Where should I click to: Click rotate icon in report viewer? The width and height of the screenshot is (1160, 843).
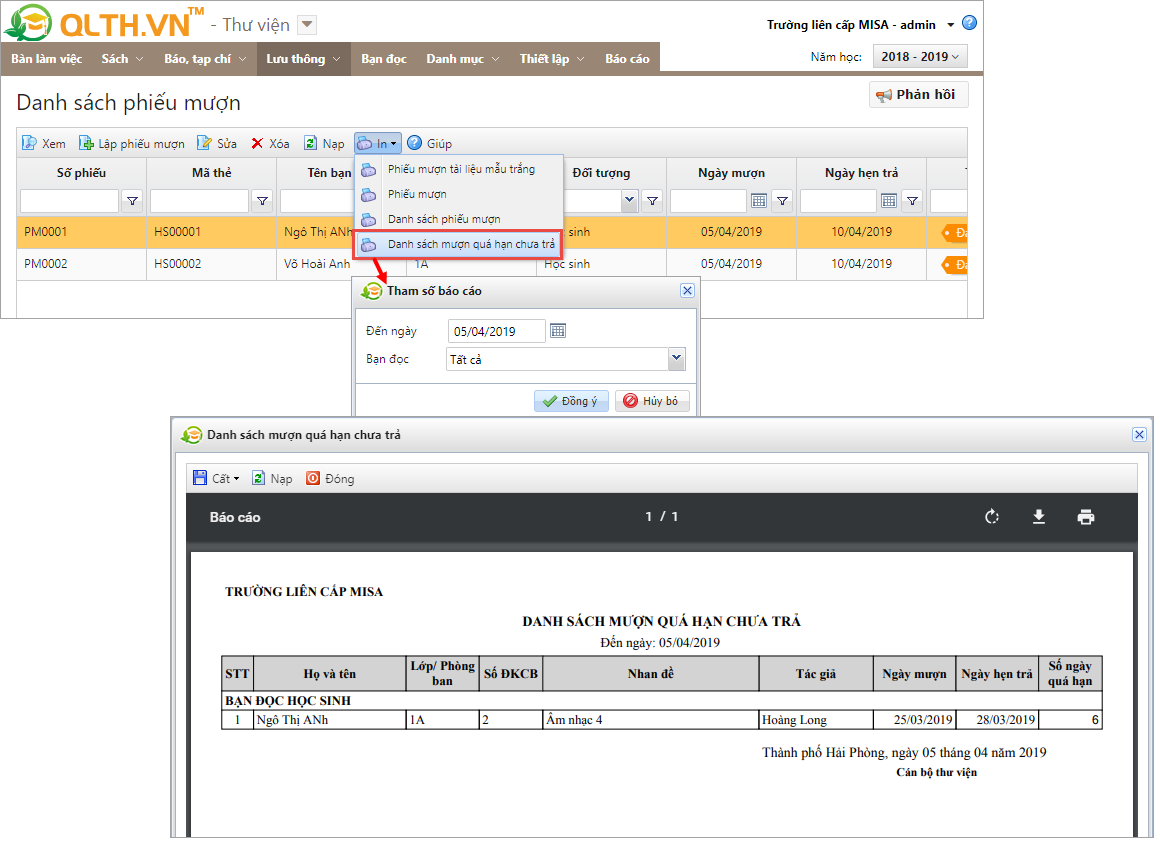(x=992, y=517)
